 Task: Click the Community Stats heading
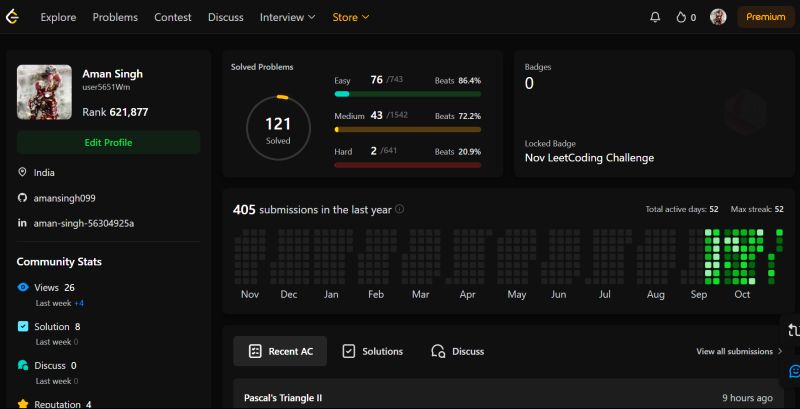coord(59,262)
